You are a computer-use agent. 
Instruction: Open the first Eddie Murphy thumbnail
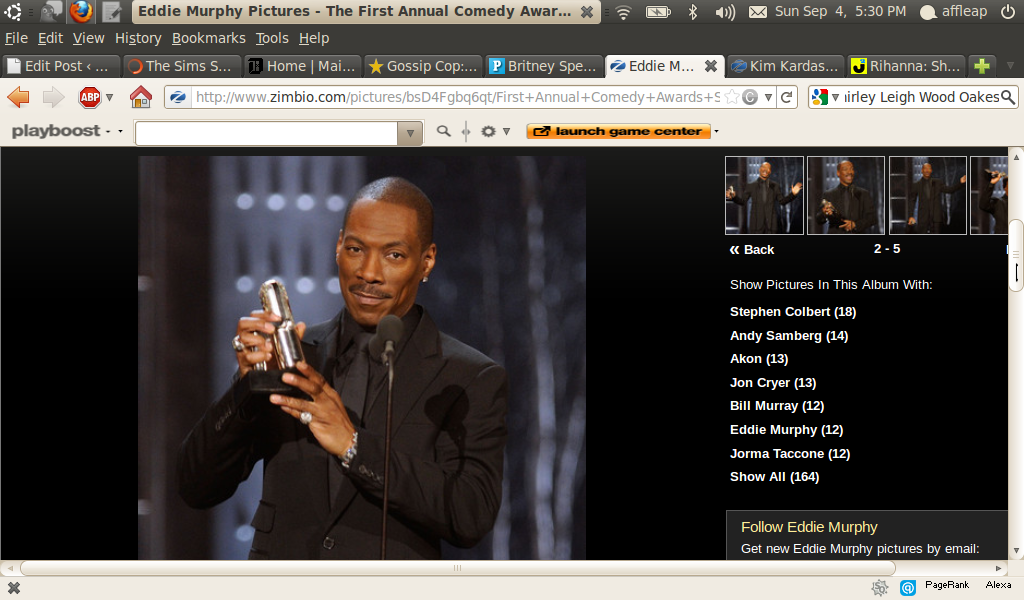click(x=764, y=195)
